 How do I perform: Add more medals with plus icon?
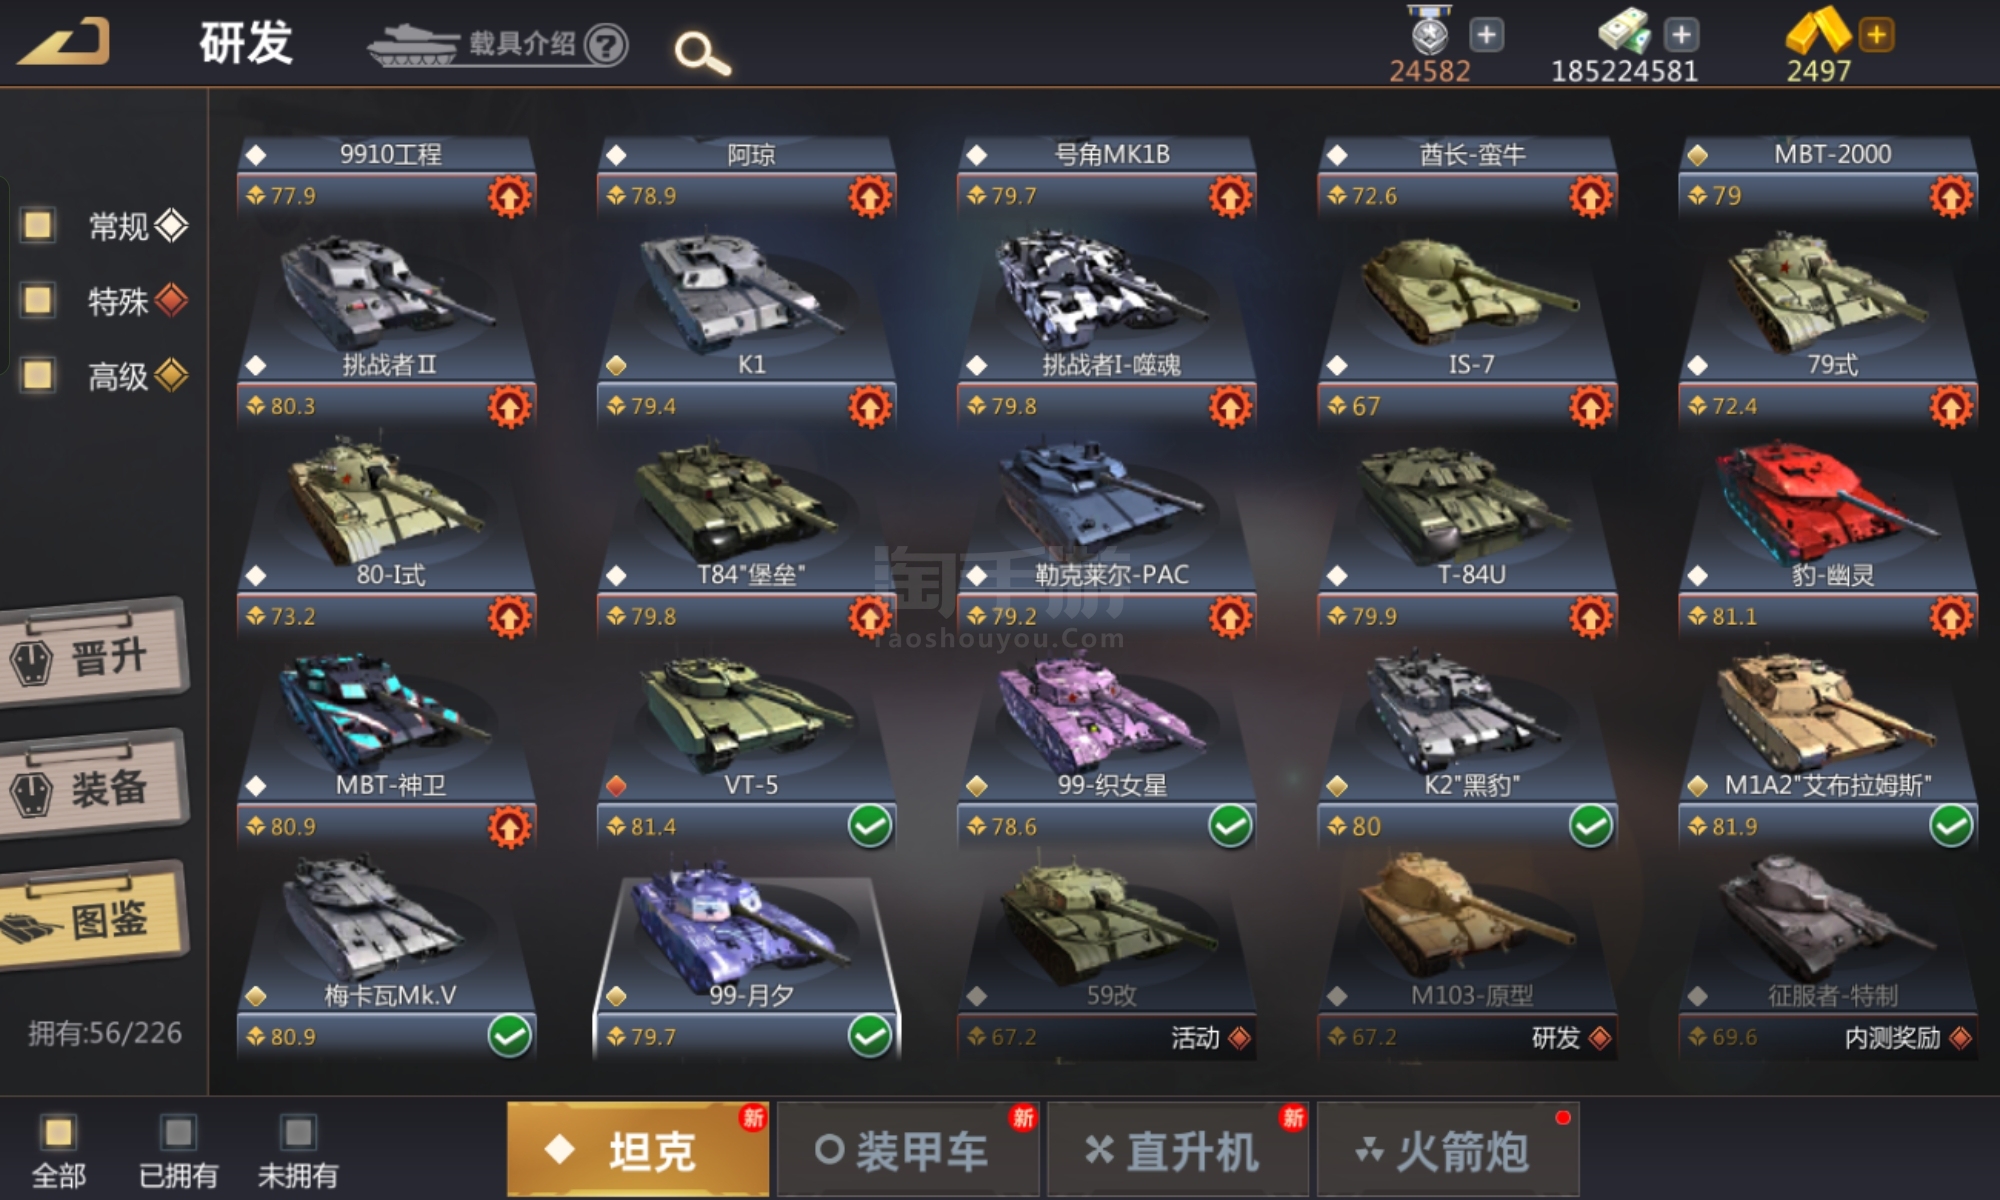pos(1486,35)
